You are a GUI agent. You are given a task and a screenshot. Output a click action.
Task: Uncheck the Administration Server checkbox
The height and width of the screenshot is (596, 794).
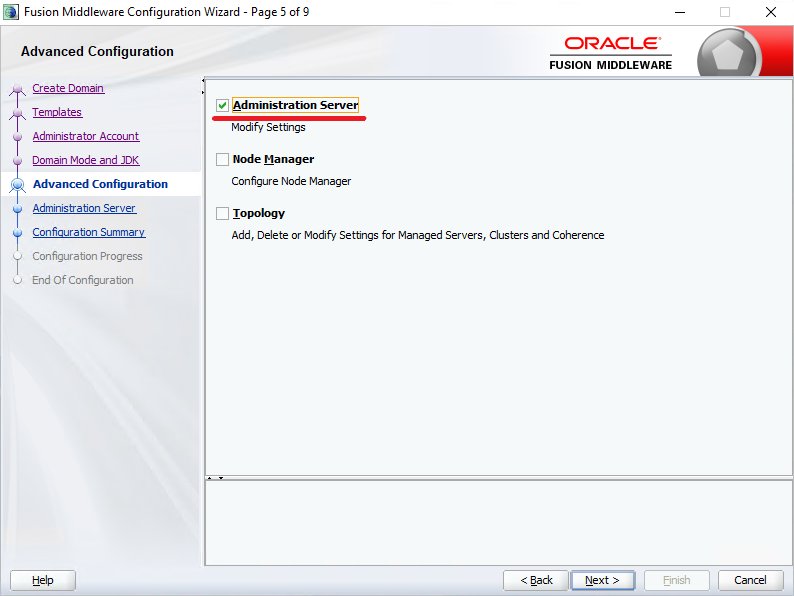tap(222, 105)
